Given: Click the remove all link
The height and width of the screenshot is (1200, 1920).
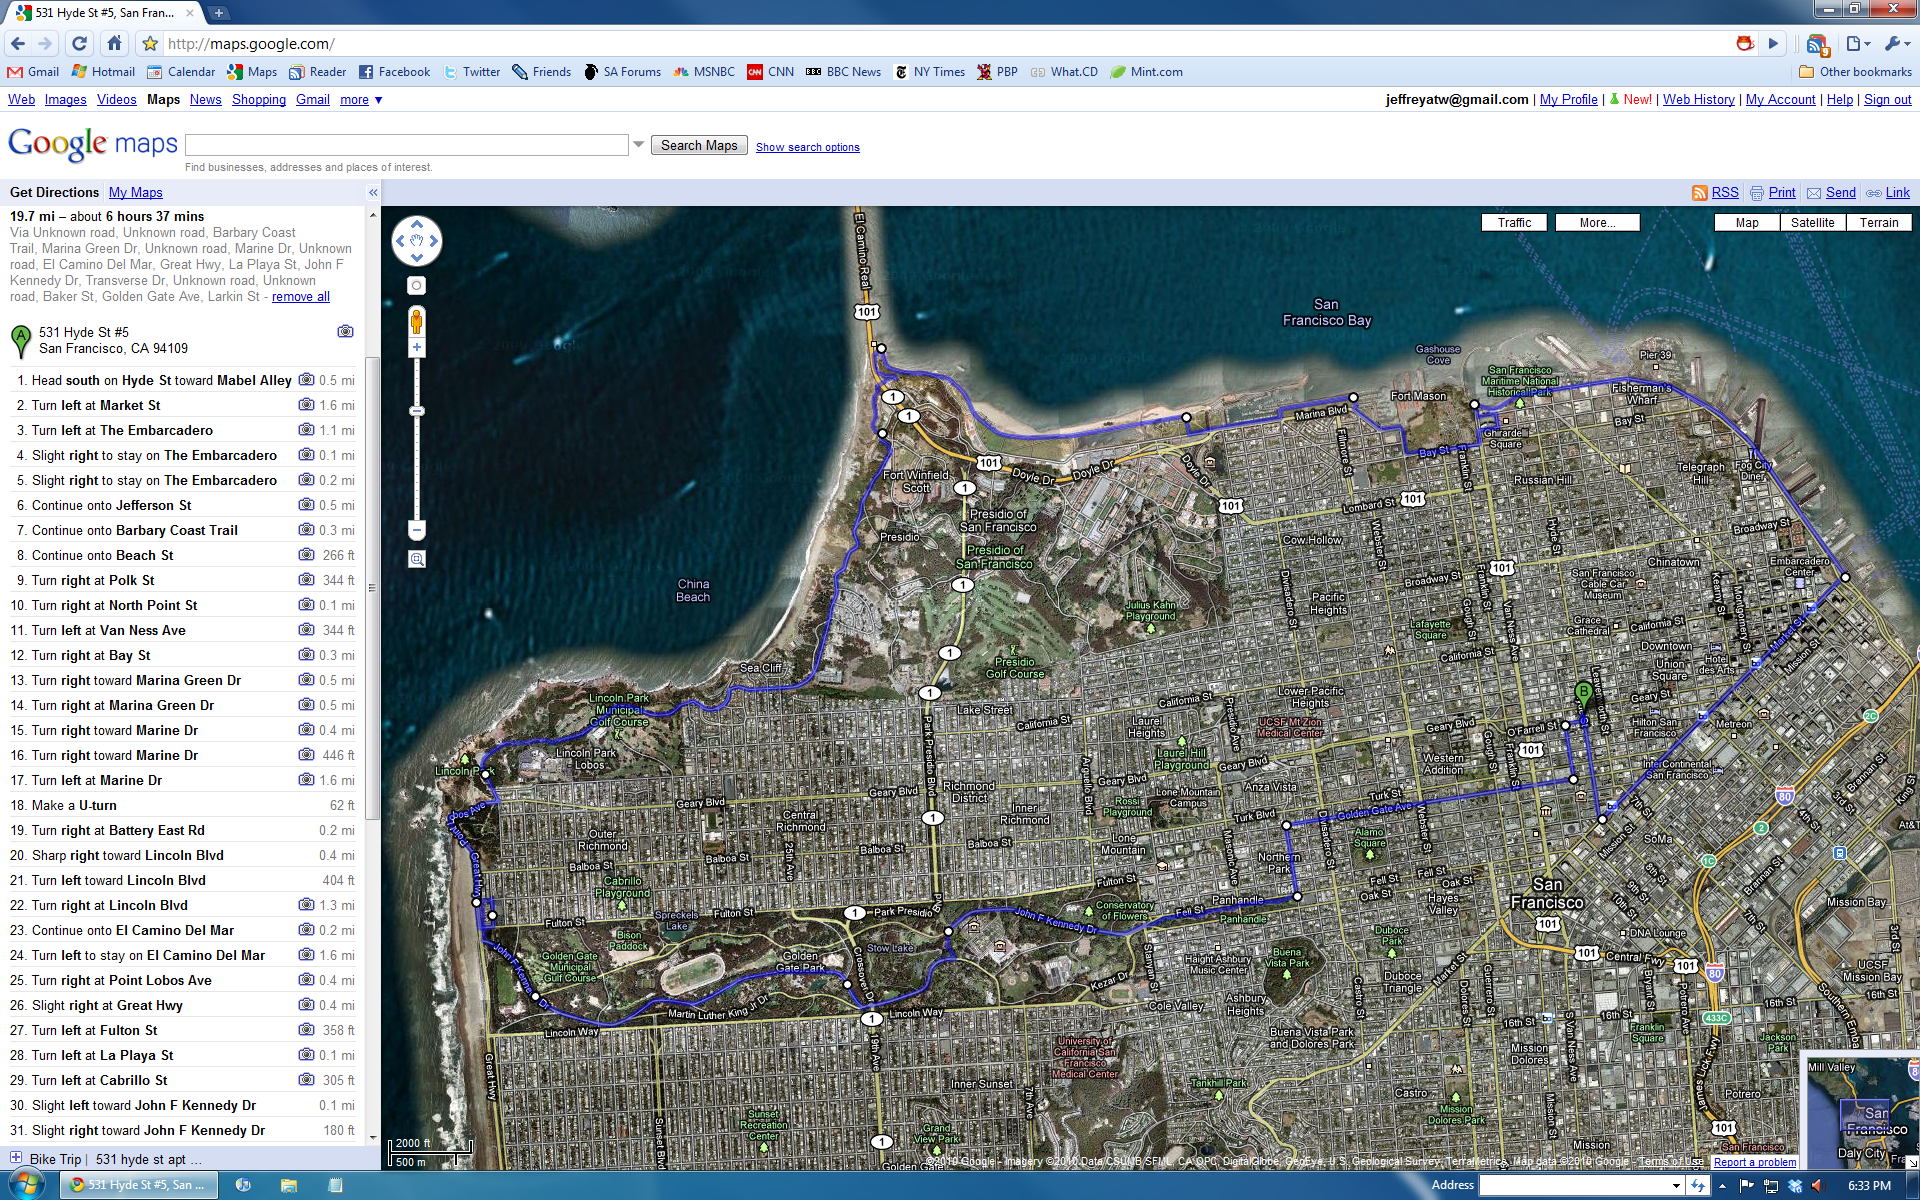Looking at the screenshot, I should (x=300, y=297).
